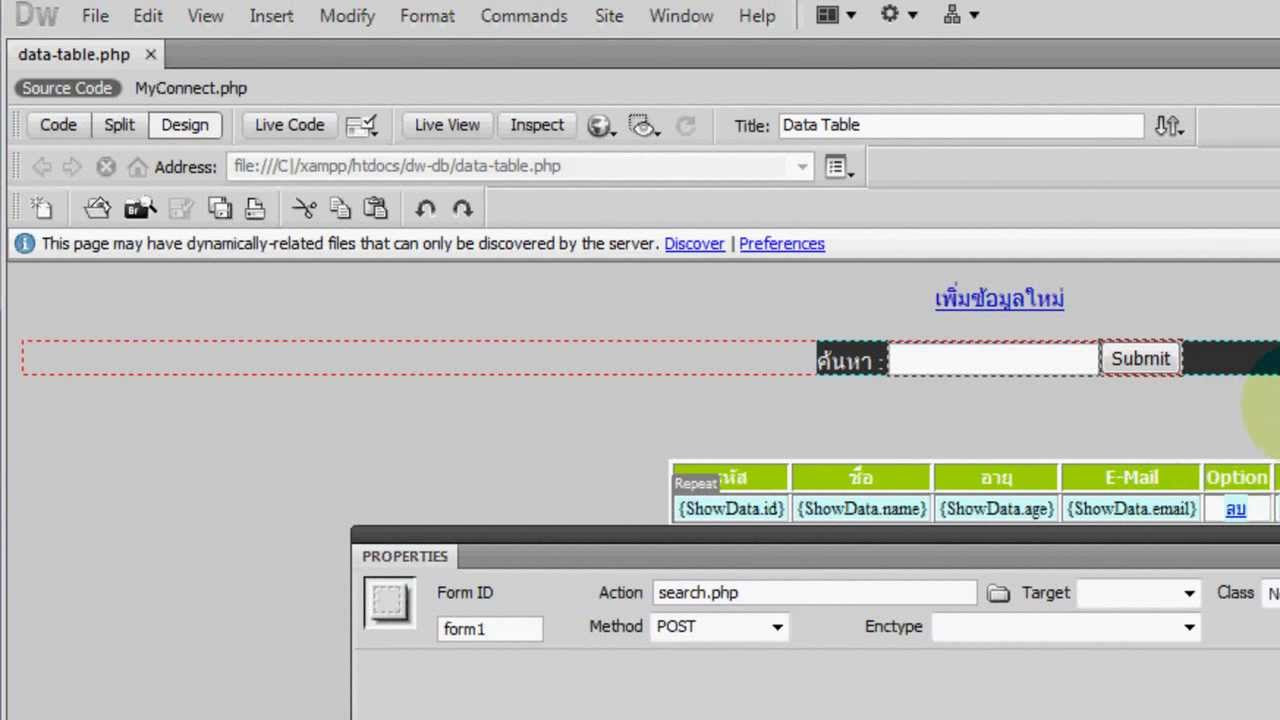This screenshot has height=720, width=1280.
Task: Open the Commands menu
Action: click(524, 16)
